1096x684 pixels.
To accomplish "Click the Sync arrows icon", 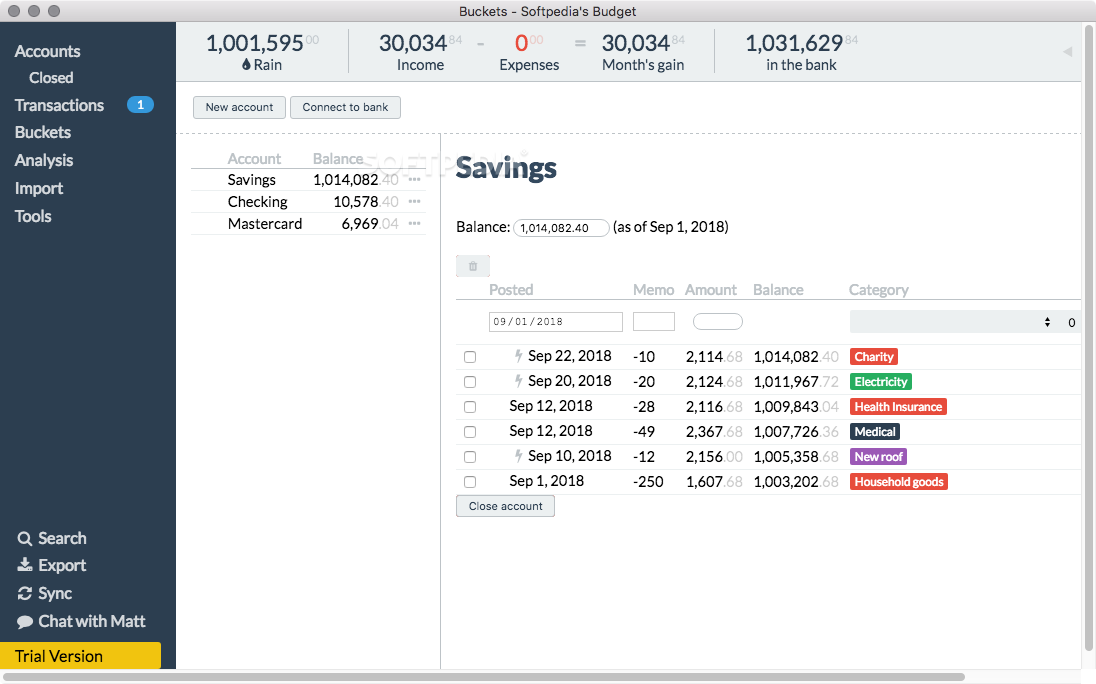I will pos(24,593).
